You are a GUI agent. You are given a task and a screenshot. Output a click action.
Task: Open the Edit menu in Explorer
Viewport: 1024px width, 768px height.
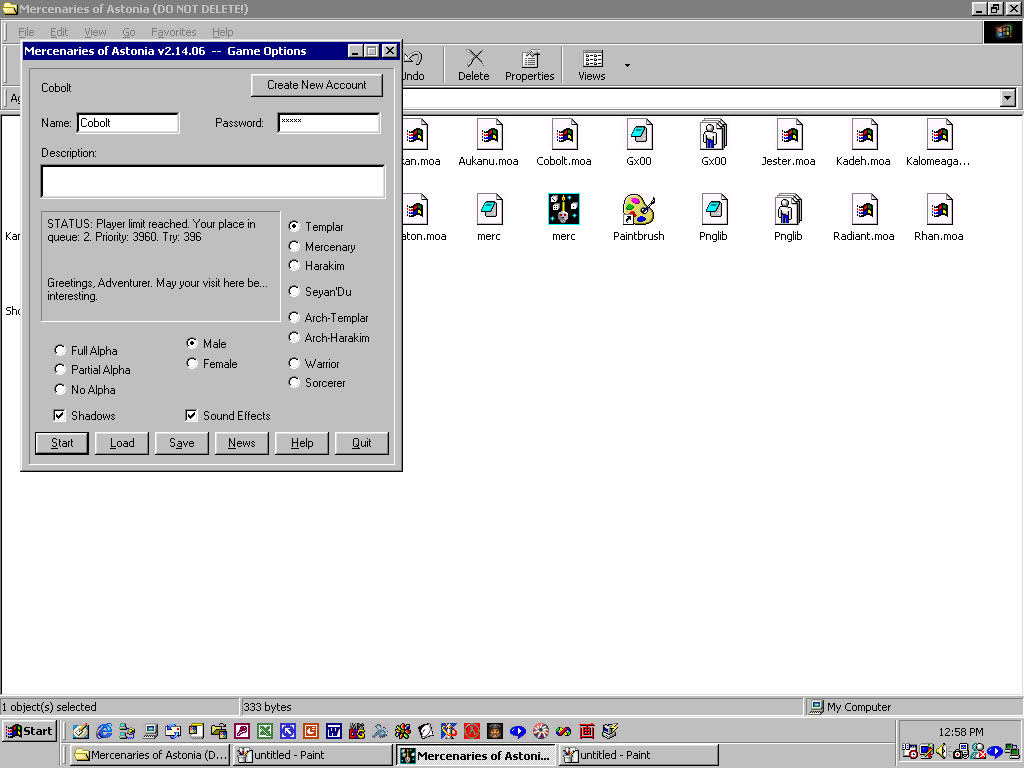(x=59, y=32)
